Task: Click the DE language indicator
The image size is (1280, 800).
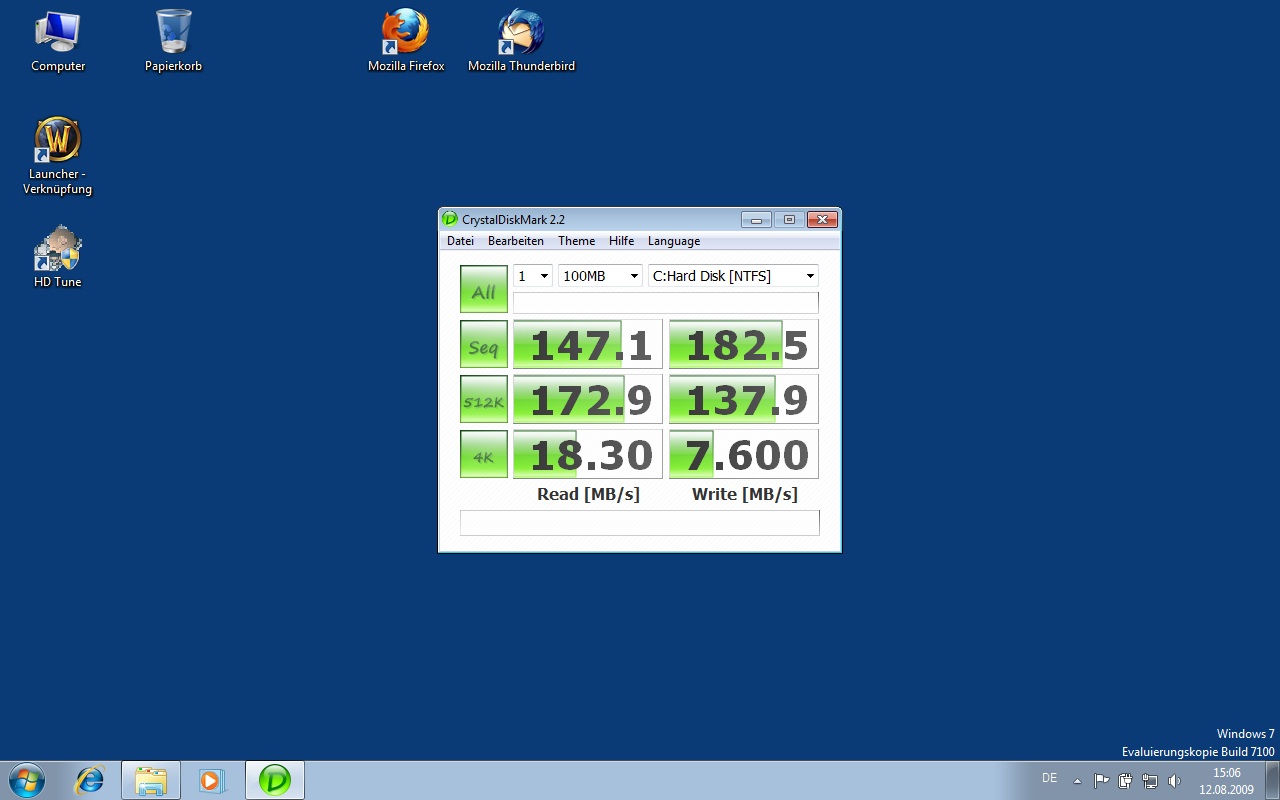Action: [x=1049, y=778]
